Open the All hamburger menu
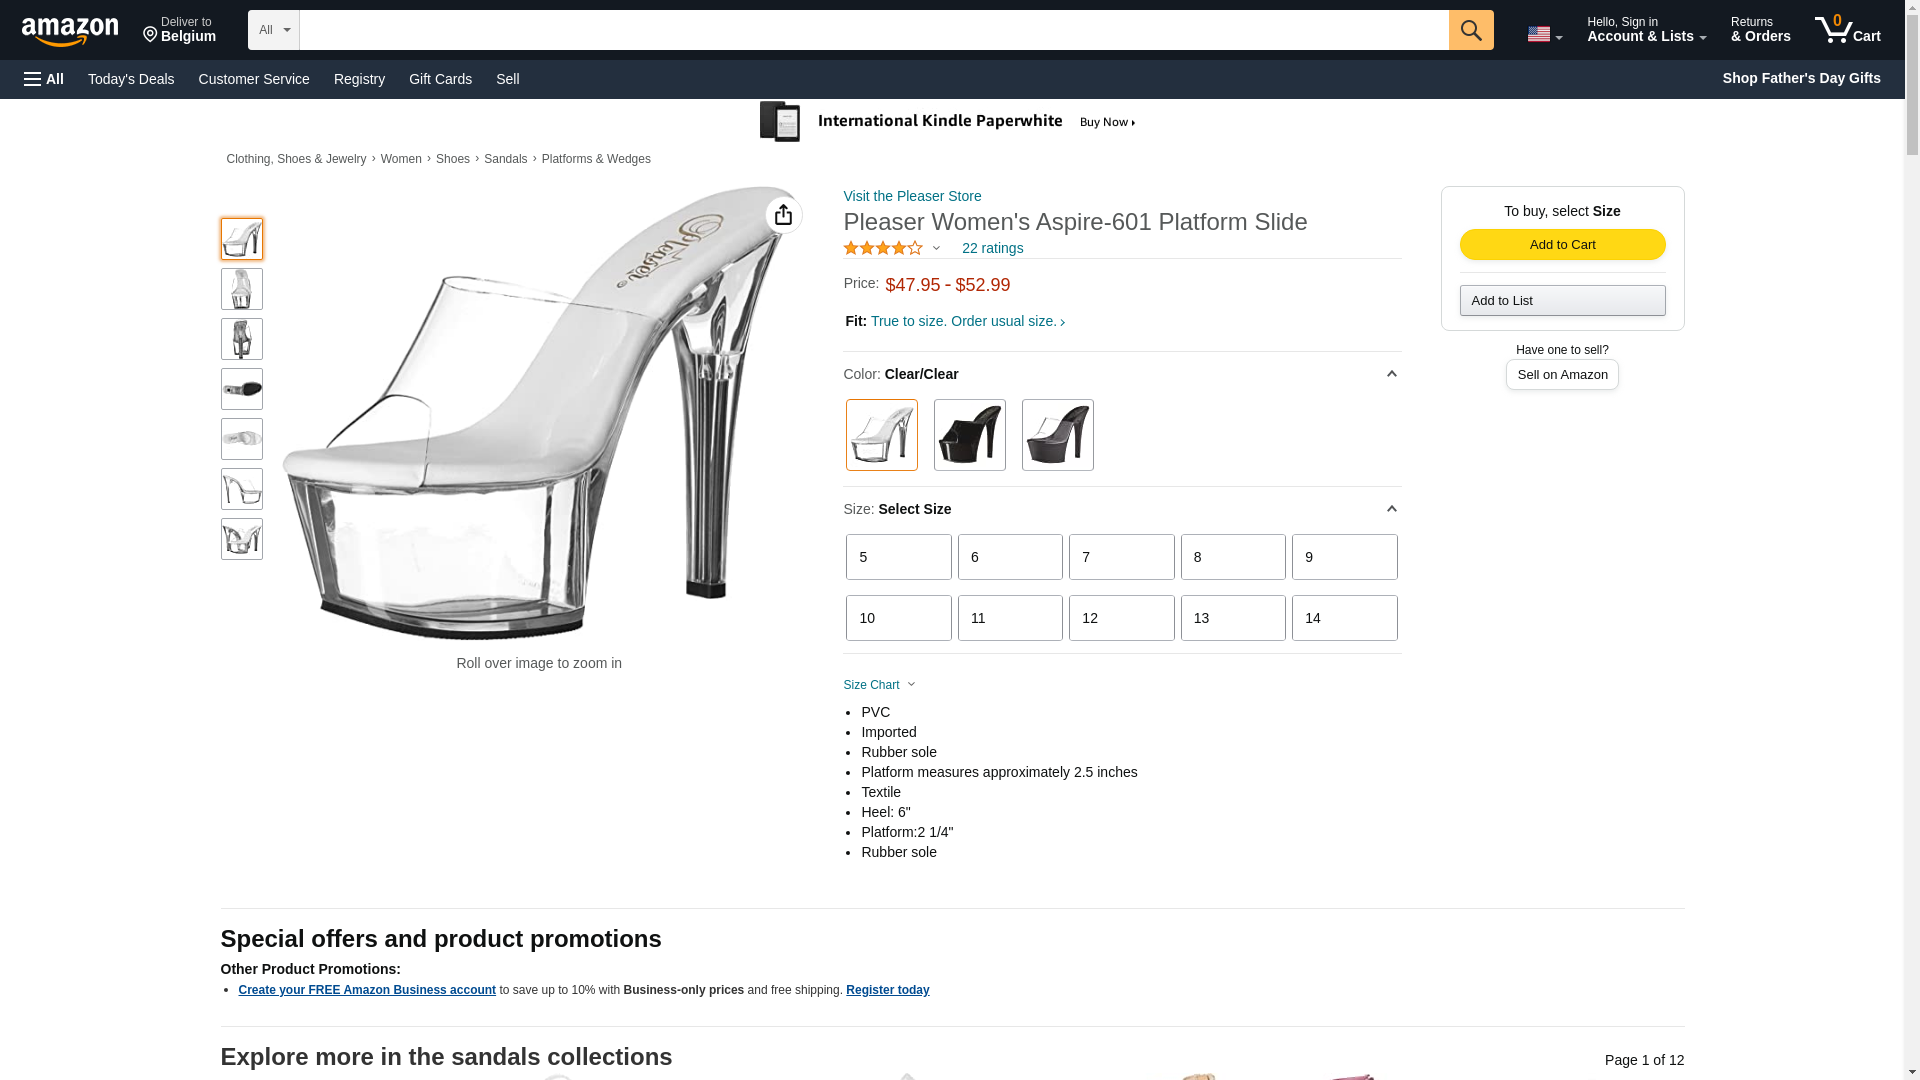 click(44, 79)
